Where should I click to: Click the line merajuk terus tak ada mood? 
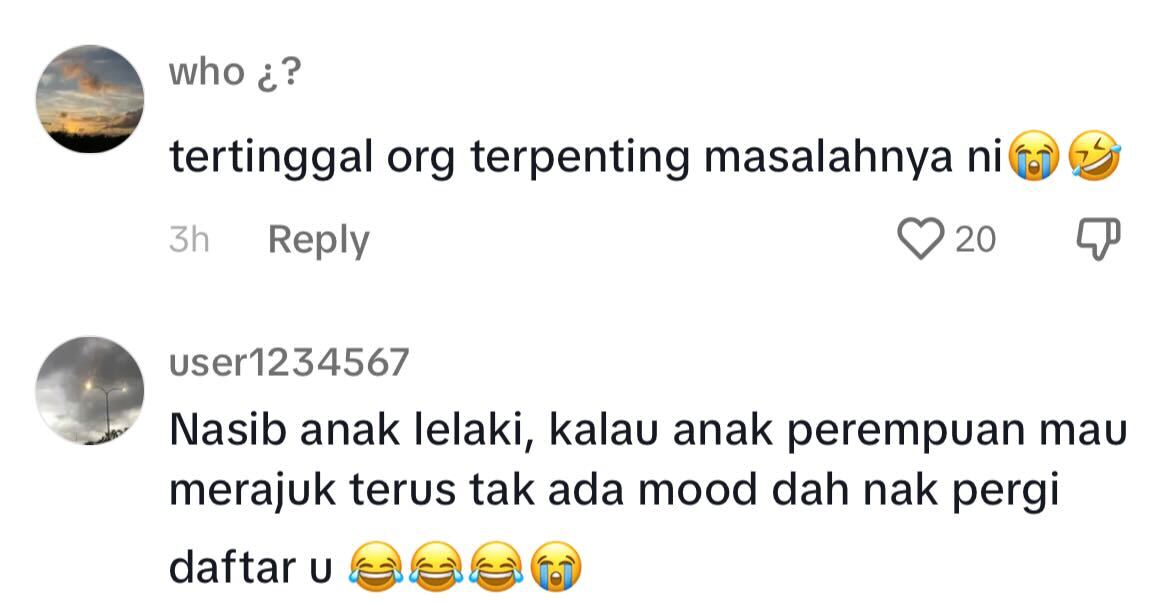614,492
